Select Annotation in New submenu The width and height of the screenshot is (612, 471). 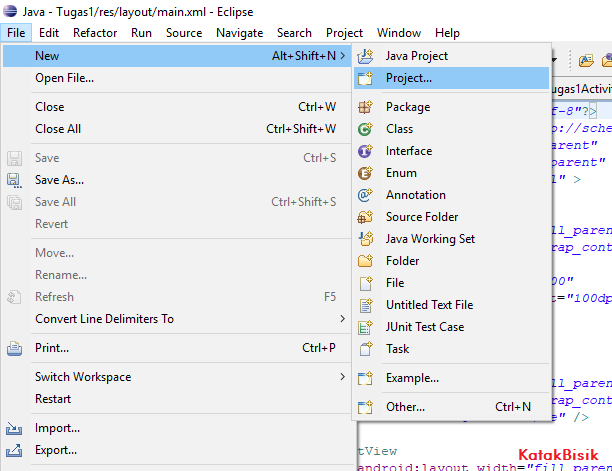point(452,195)
